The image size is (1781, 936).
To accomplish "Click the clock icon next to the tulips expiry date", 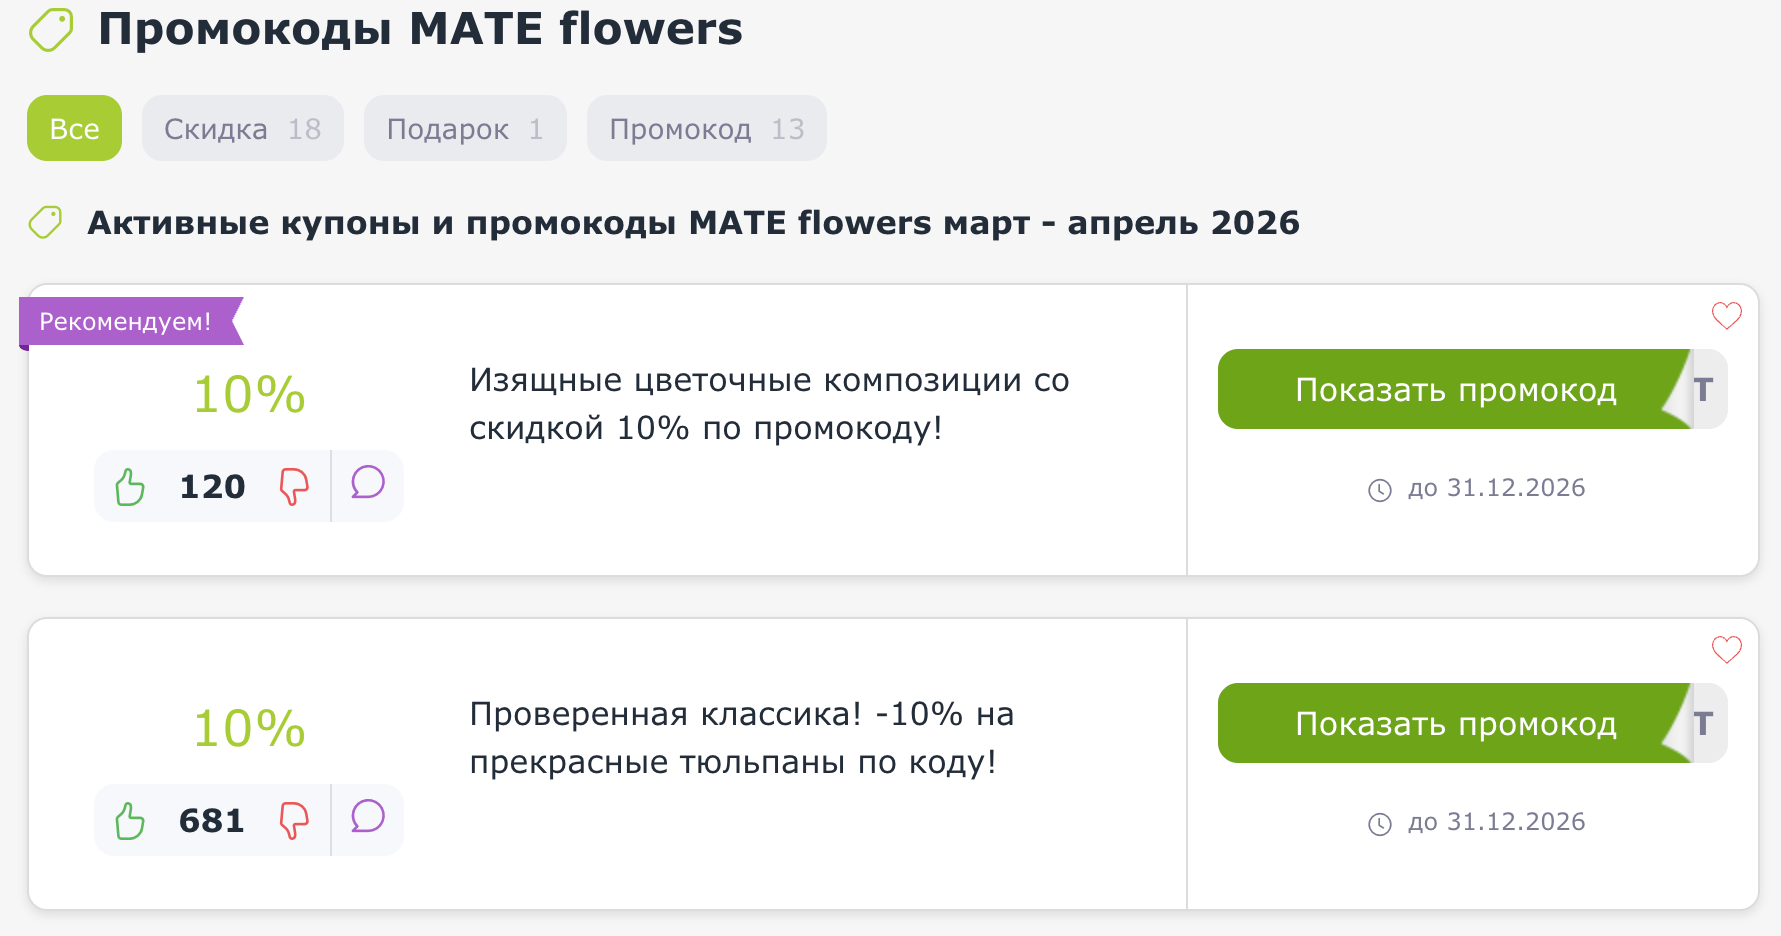I will (x=1380, y=822).
